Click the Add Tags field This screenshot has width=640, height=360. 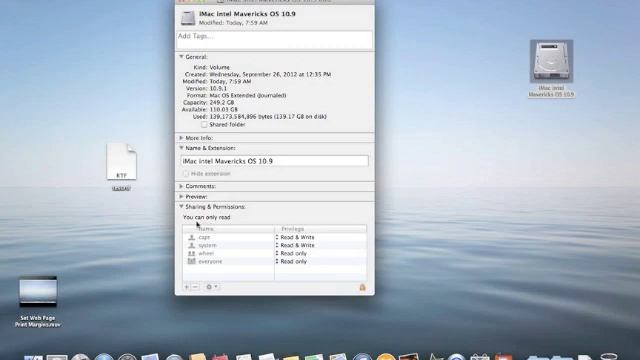pos(274,40)
